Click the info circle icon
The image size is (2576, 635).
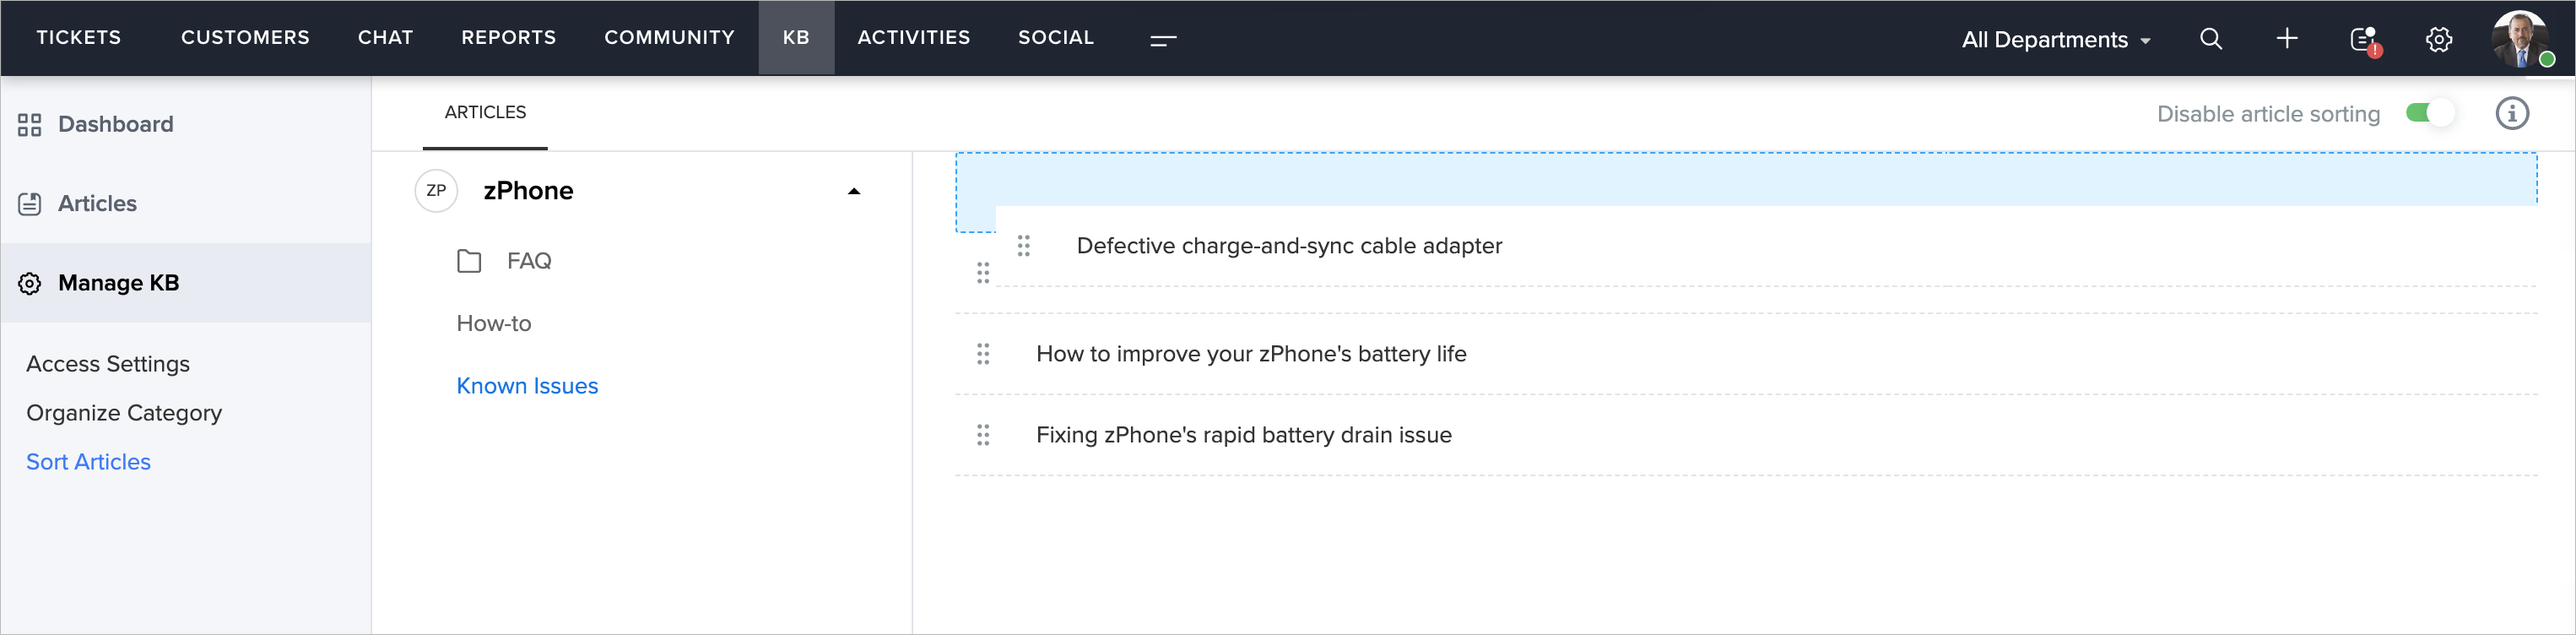(x=2511, y=114)
